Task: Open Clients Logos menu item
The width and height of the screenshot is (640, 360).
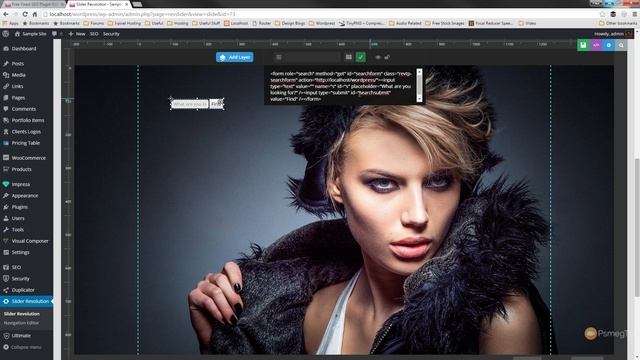Action: pyautogui.click(x=27, y=132)
